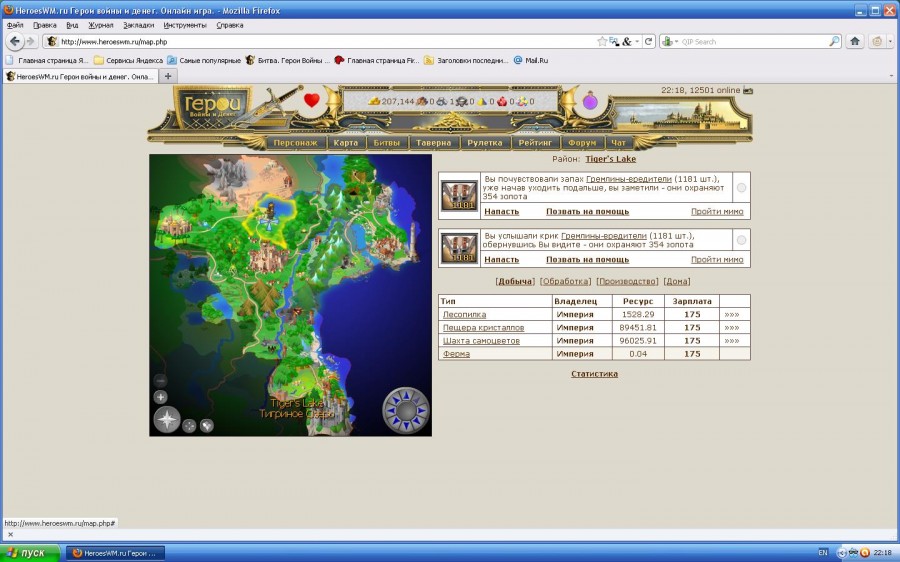
Task: Reload the page with refresh button
Action: [x=649, y=41]
